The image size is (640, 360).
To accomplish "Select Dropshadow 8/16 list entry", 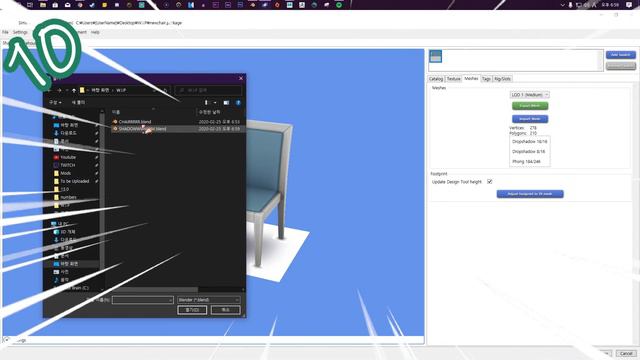I will [x=529, y=151].
